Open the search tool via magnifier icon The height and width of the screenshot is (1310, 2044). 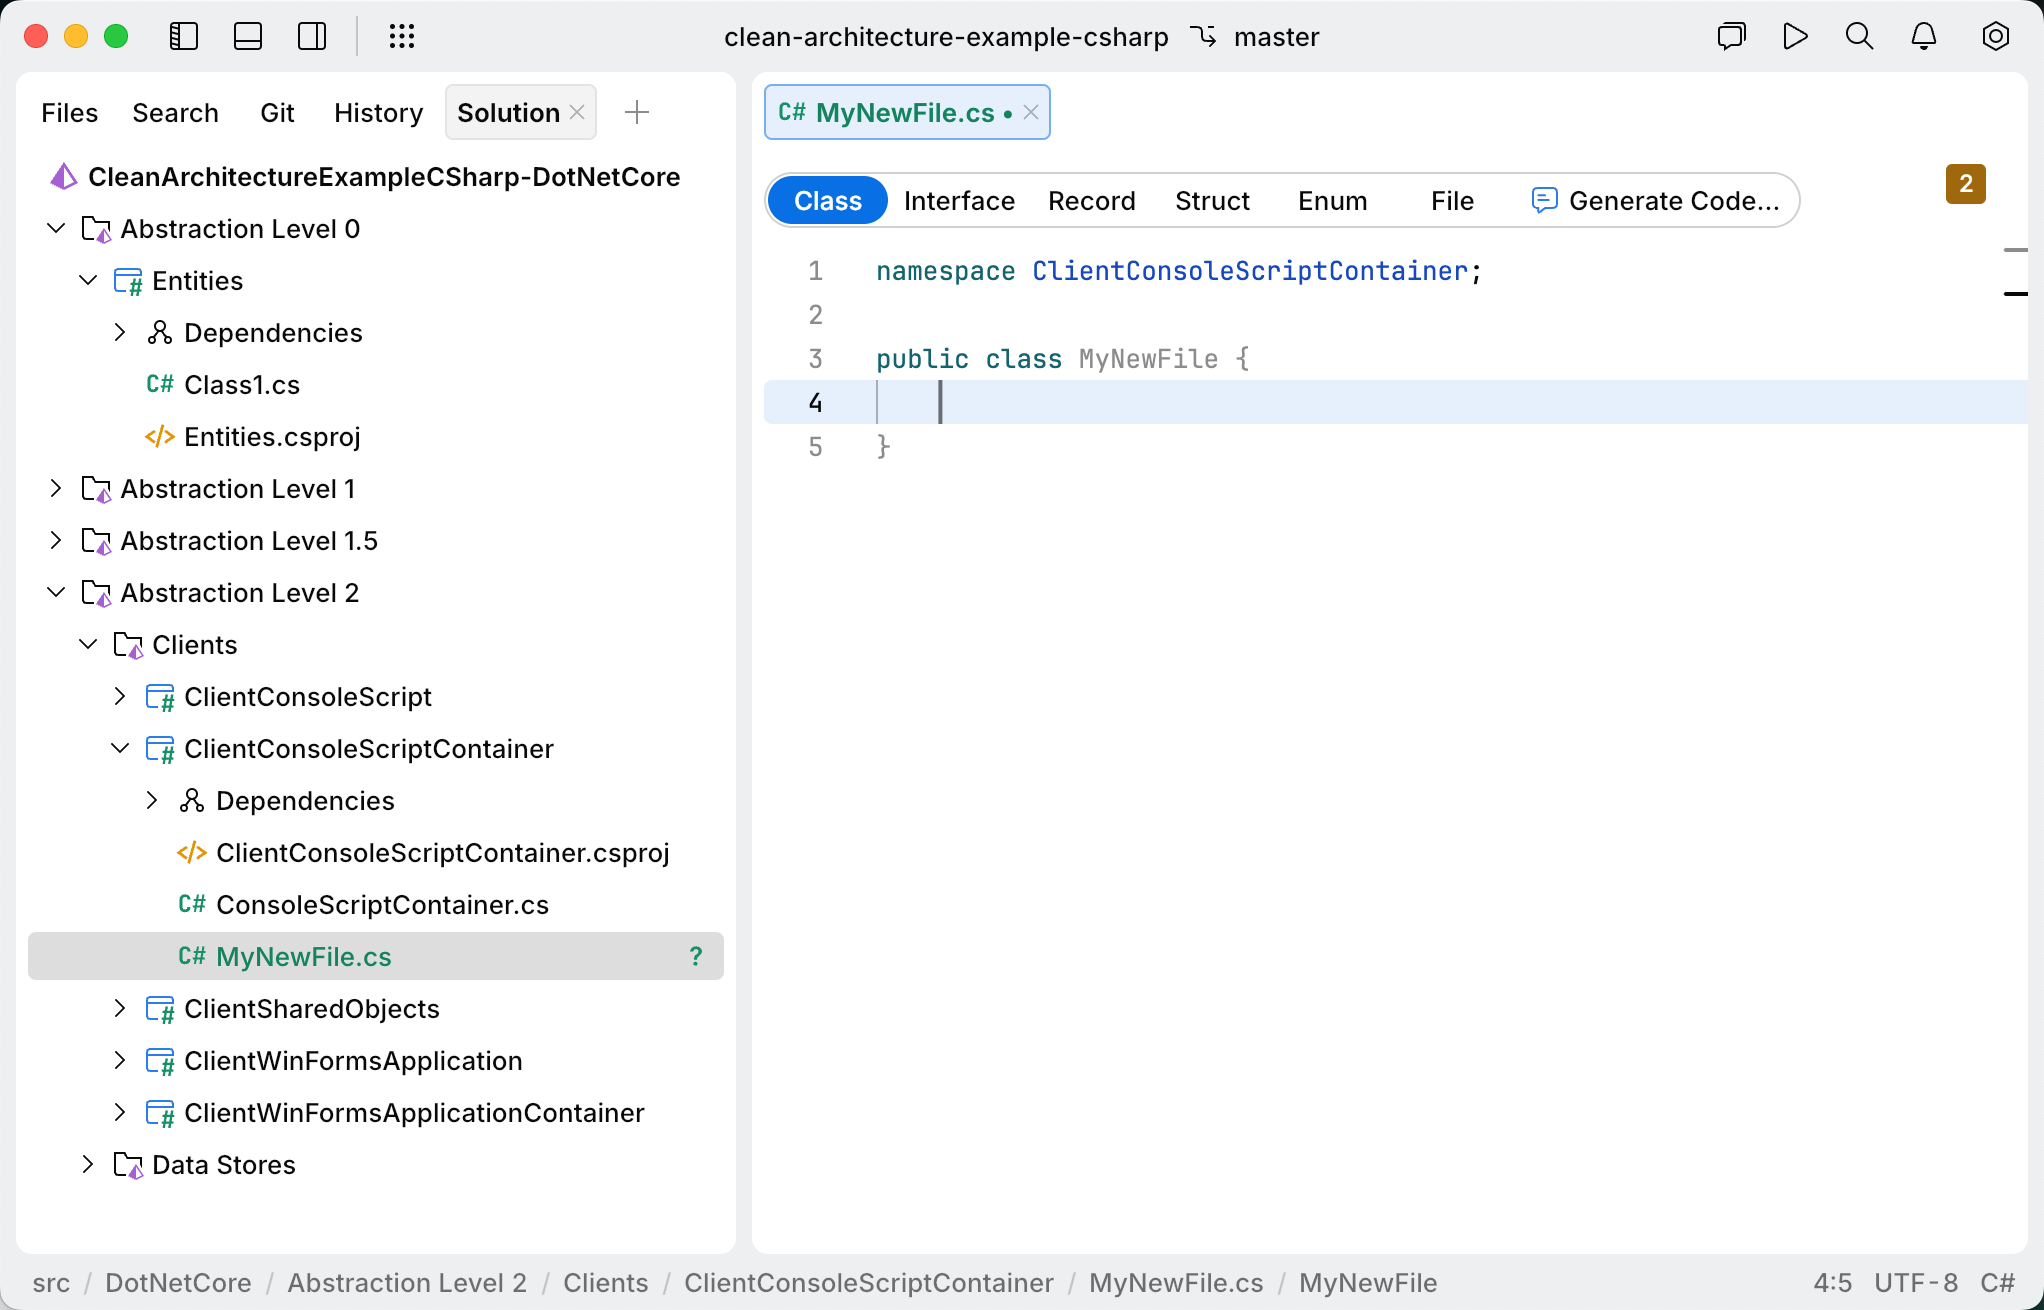click(x=1859, y=36)
